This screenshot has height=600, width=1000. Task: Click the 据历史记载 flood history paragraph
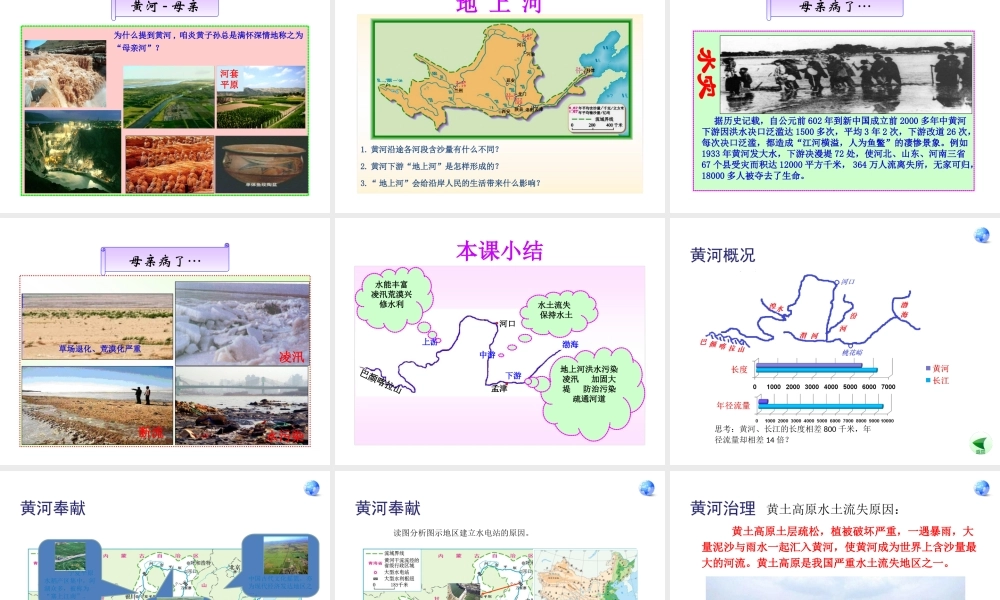click(837, 148)
